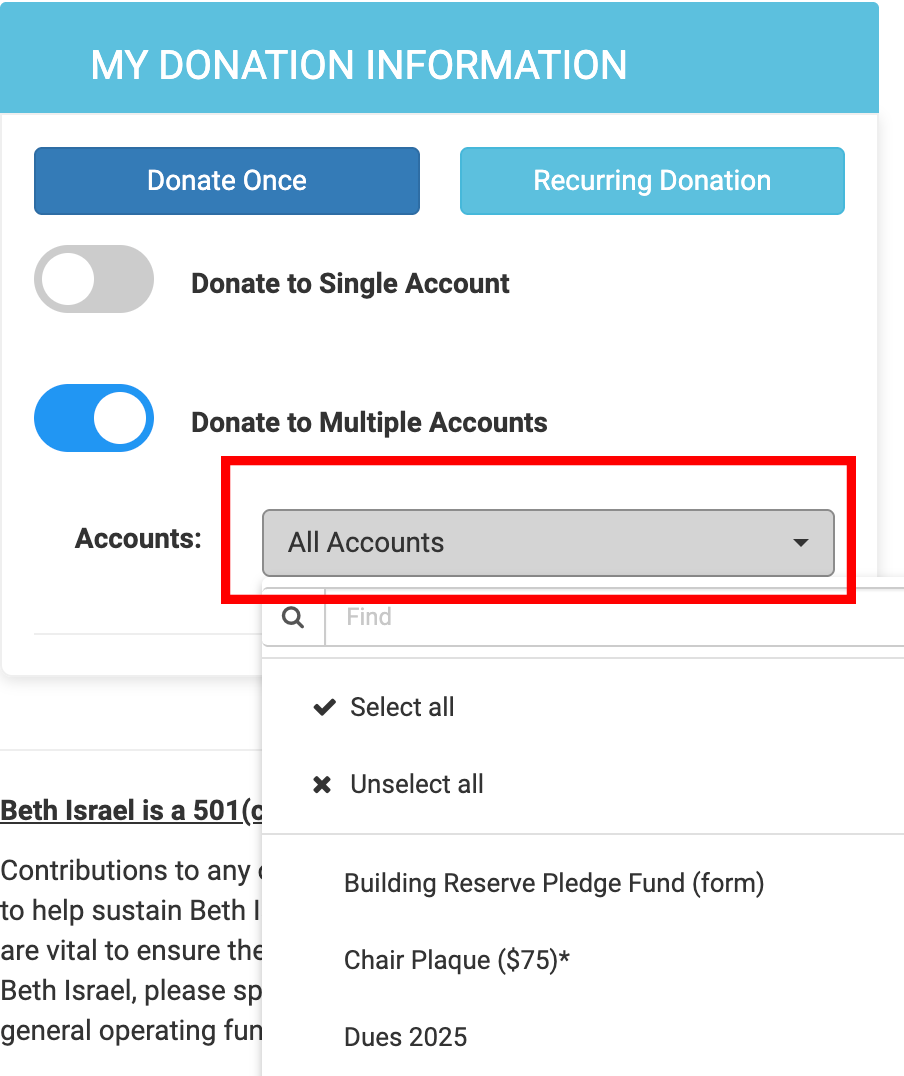Click the Select all option text
The width and height of the screenshot is (904, 1076).
pos(402,708)
